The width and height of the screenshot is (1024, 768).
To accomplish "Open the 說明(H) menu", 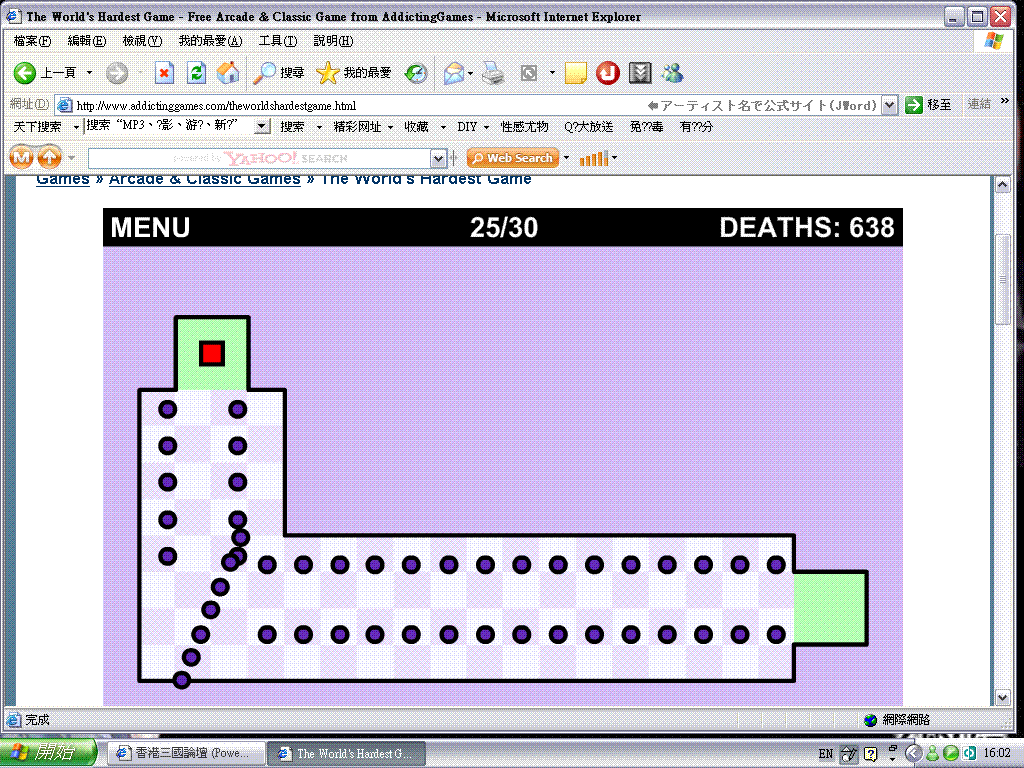I will click(x=333, y=40).
